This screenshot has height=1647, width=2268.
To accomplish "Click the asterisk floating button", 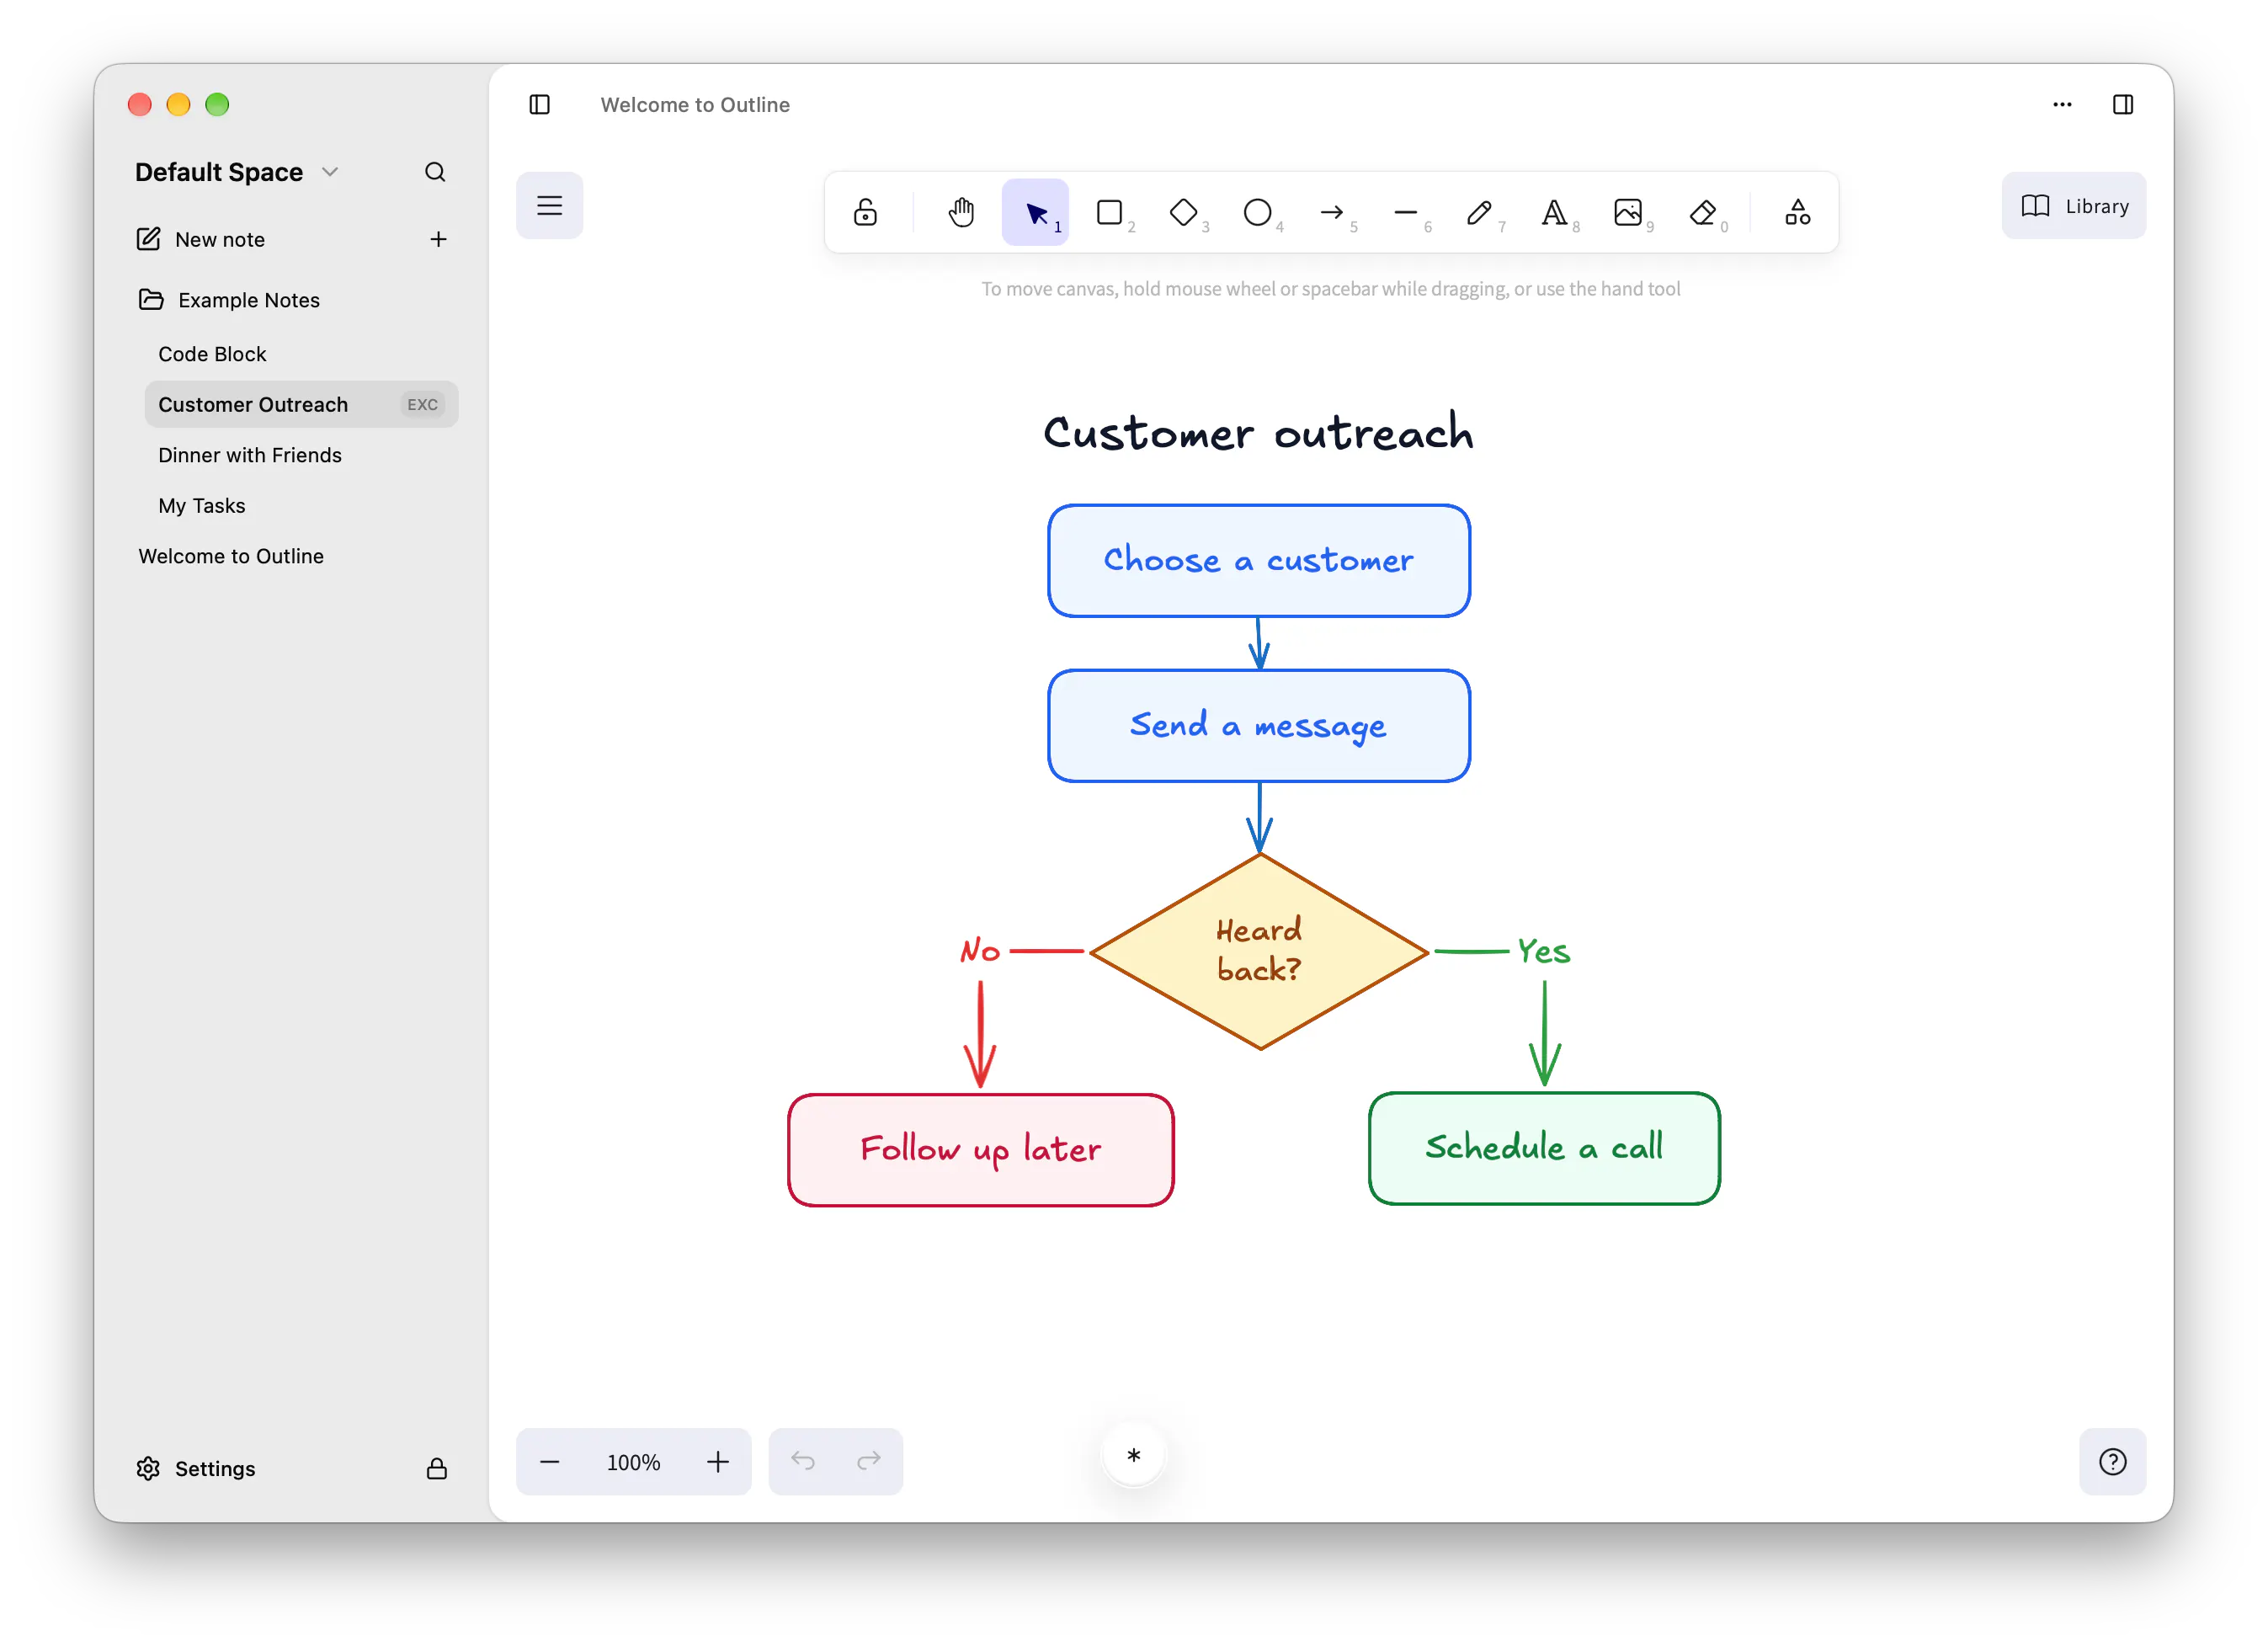I will coord(1133,1456).
